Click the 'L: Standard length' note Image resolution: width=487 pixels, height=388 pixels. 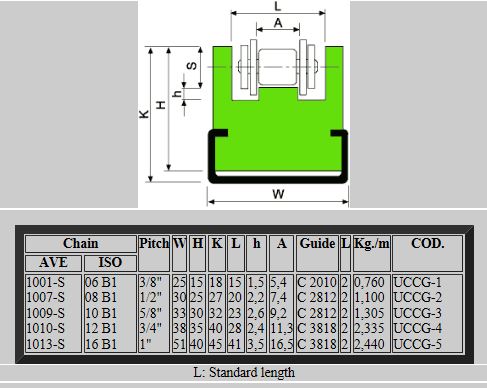(x=244, y=372)
